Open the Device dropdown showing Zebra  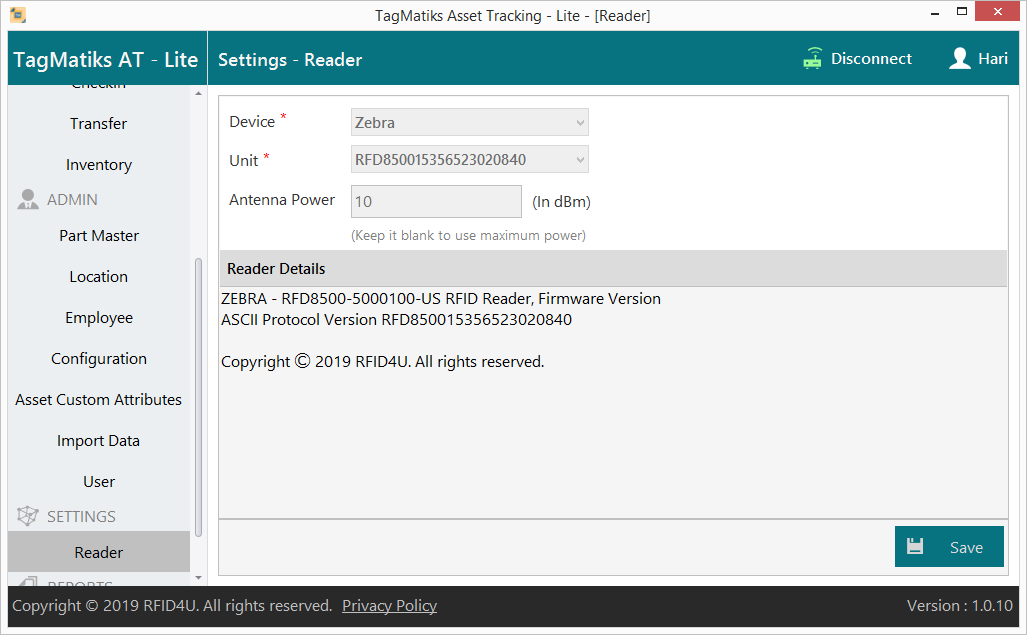point(469,122)
